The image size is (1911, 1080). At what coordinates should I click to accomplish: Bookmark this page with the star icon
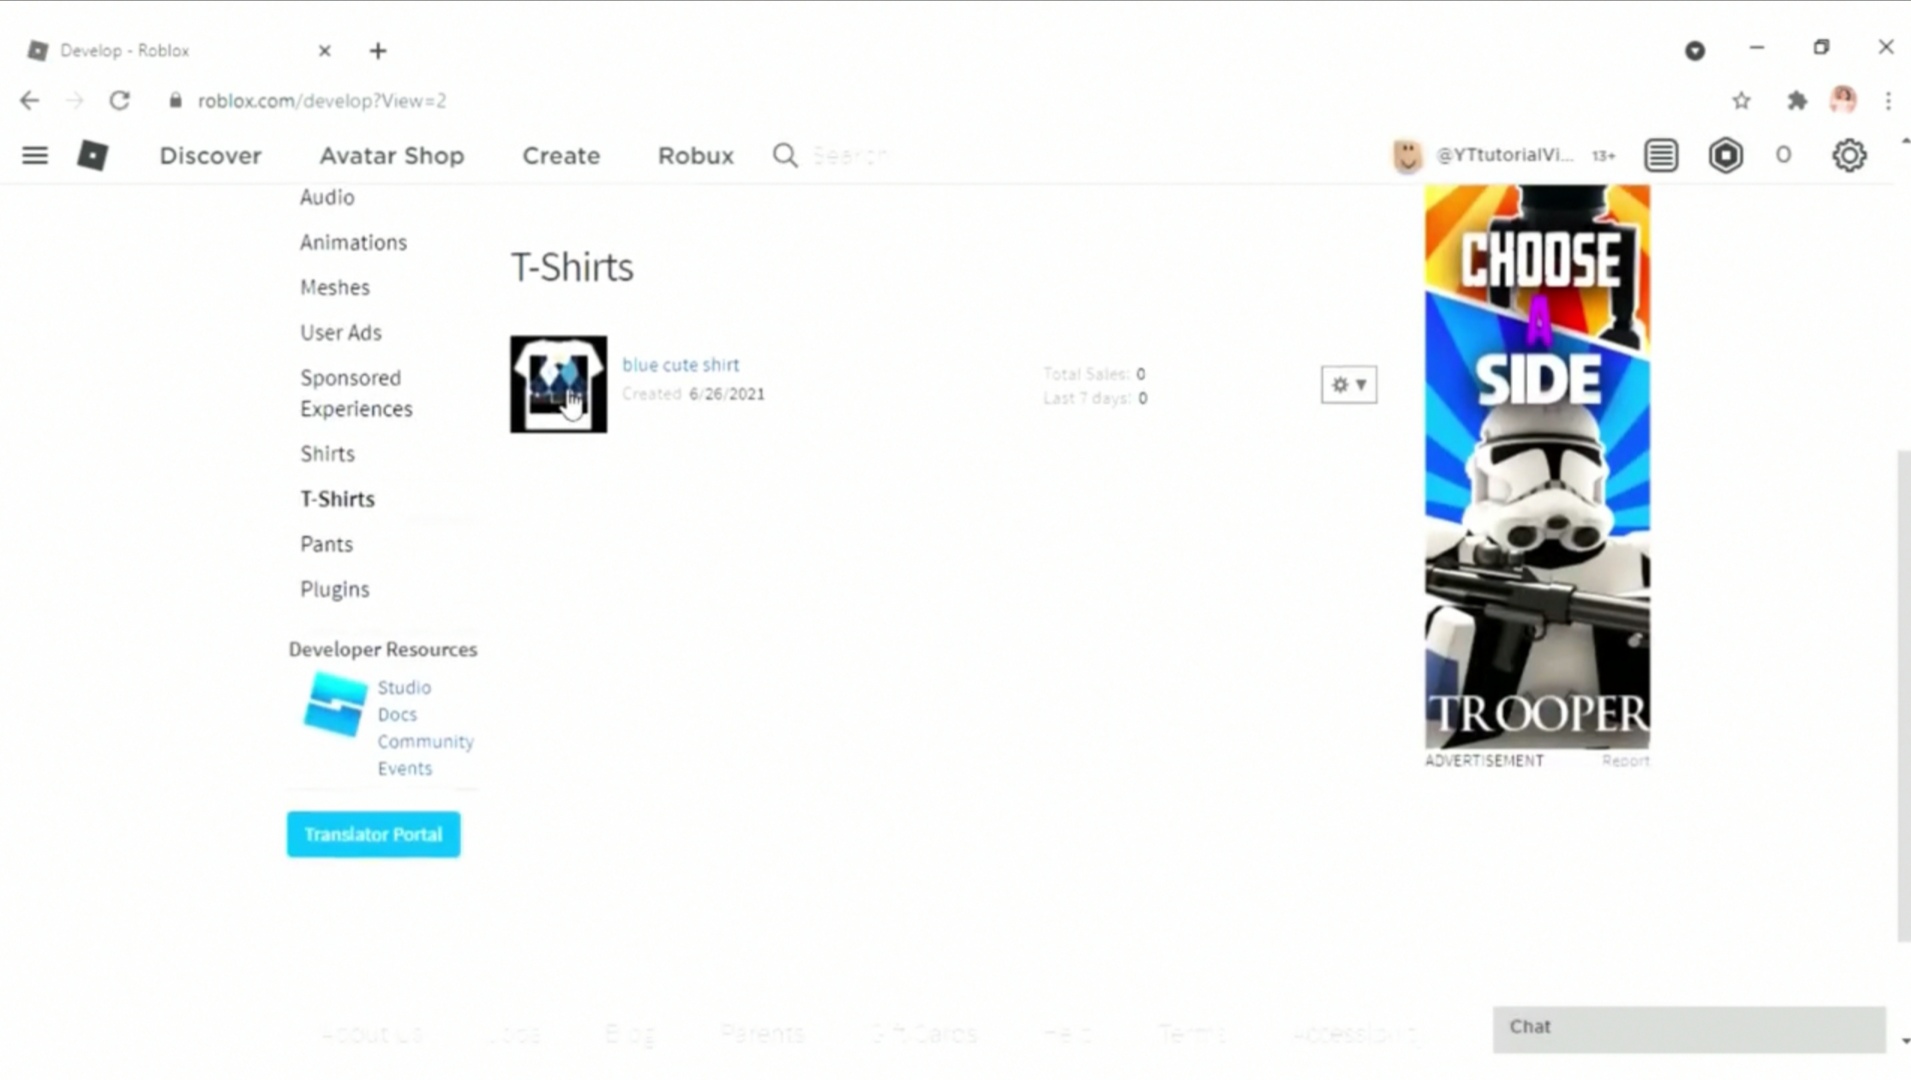point(1742,100)
